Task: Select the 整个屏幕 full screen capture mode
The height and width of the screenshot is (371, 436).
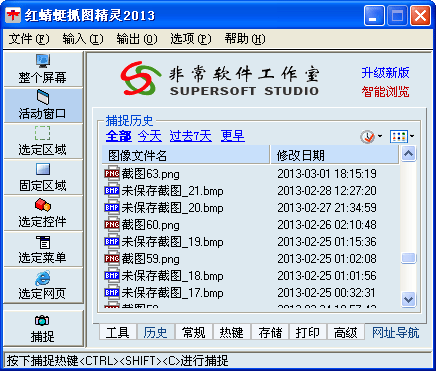Action: pyautogui.click(x=43, y=69)
